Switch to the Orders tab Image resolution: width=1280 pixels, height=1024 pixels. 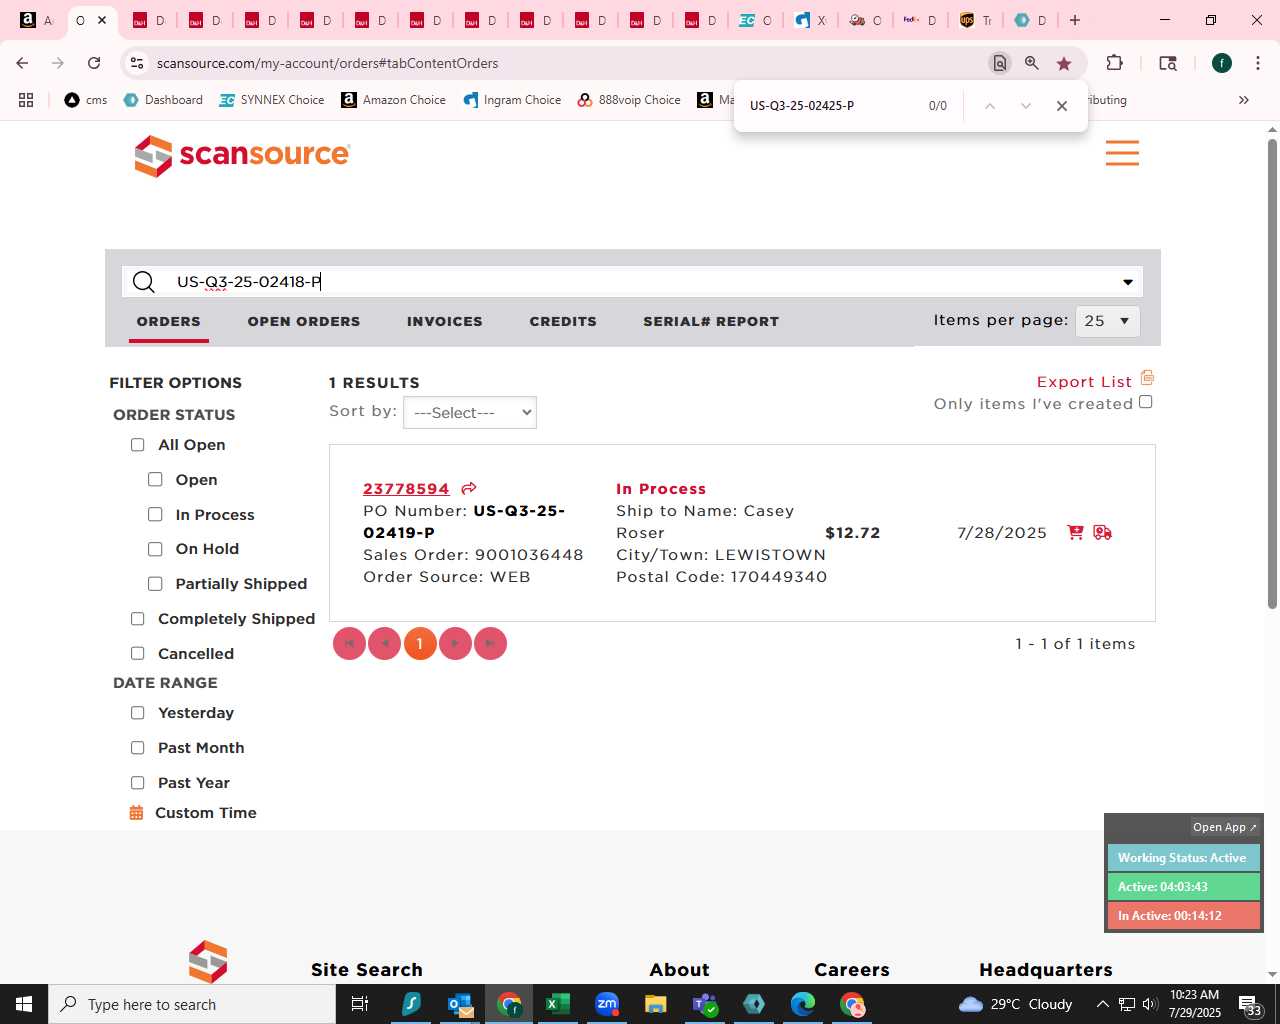(x=169, y=321)
